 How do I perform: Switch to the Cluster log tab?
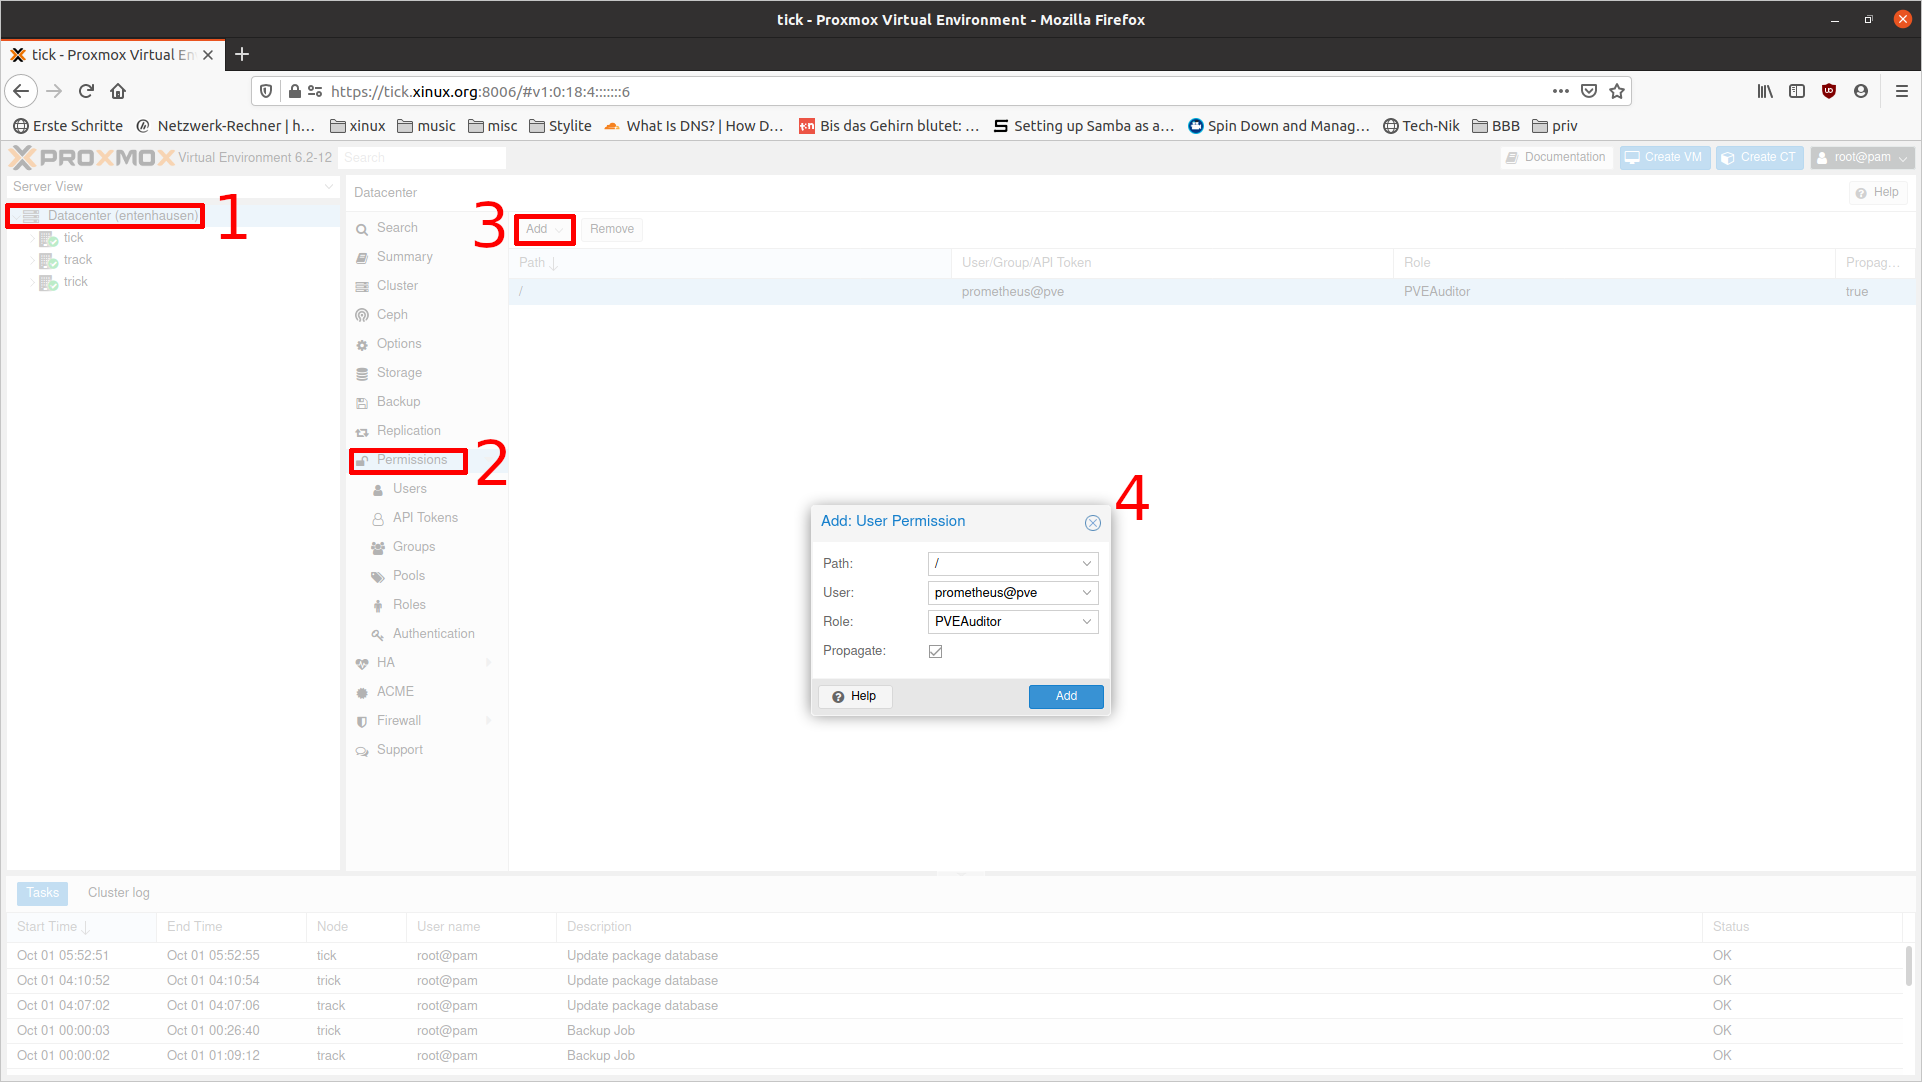(x=118, y=893)
